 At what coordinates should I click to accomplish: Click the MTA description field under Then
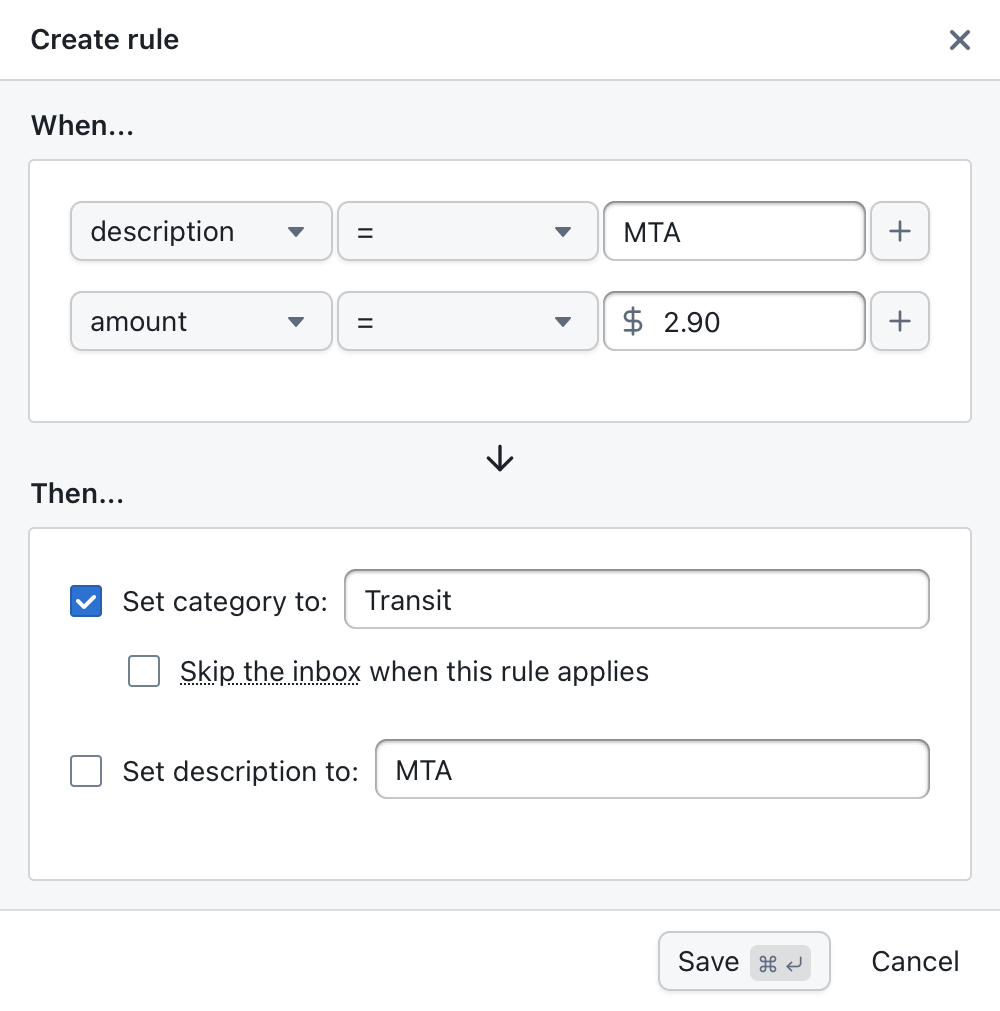coord(652,769)
